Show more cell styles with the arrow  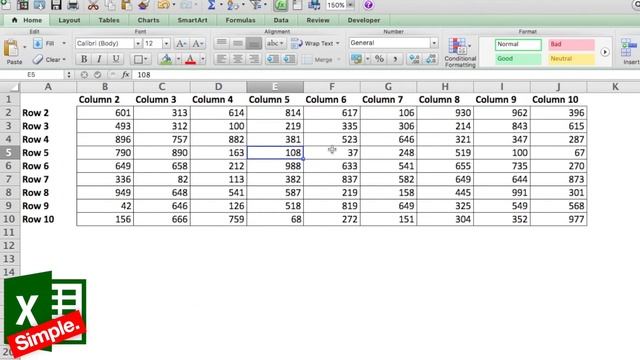point(605,52)
